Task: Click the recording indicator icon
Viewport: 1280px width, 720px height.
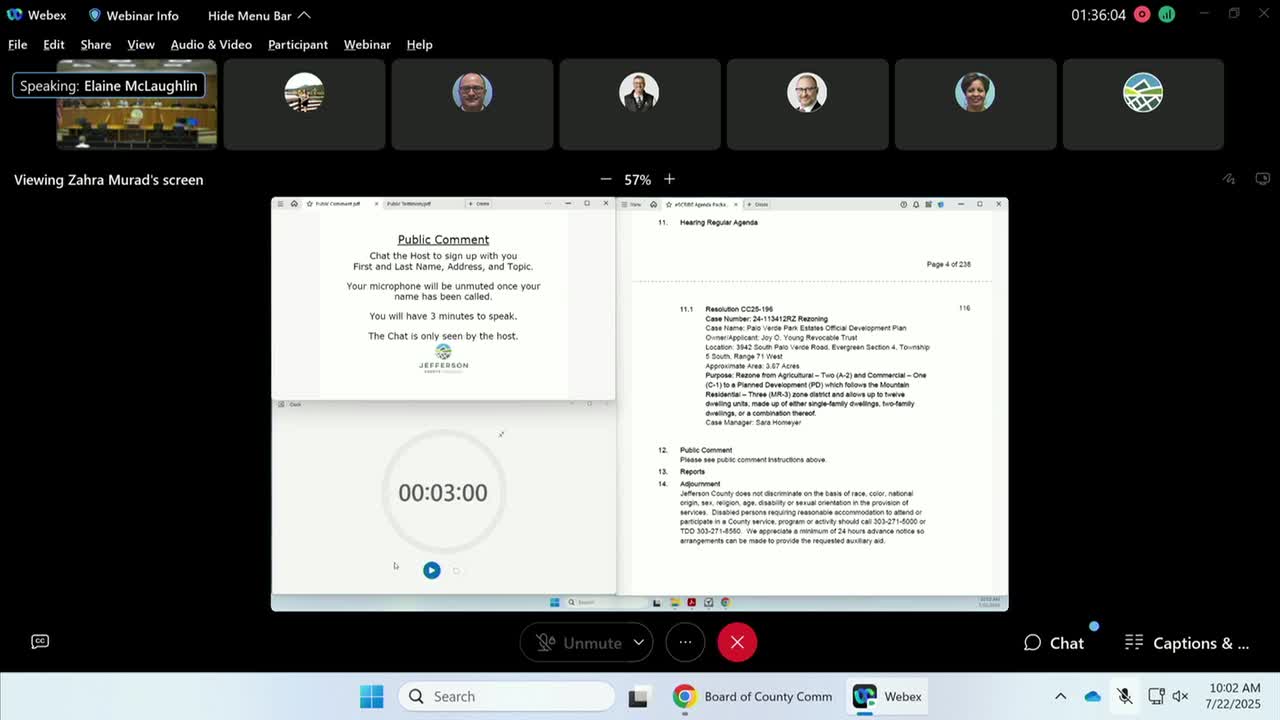Action: click(x=1142, y=15)
